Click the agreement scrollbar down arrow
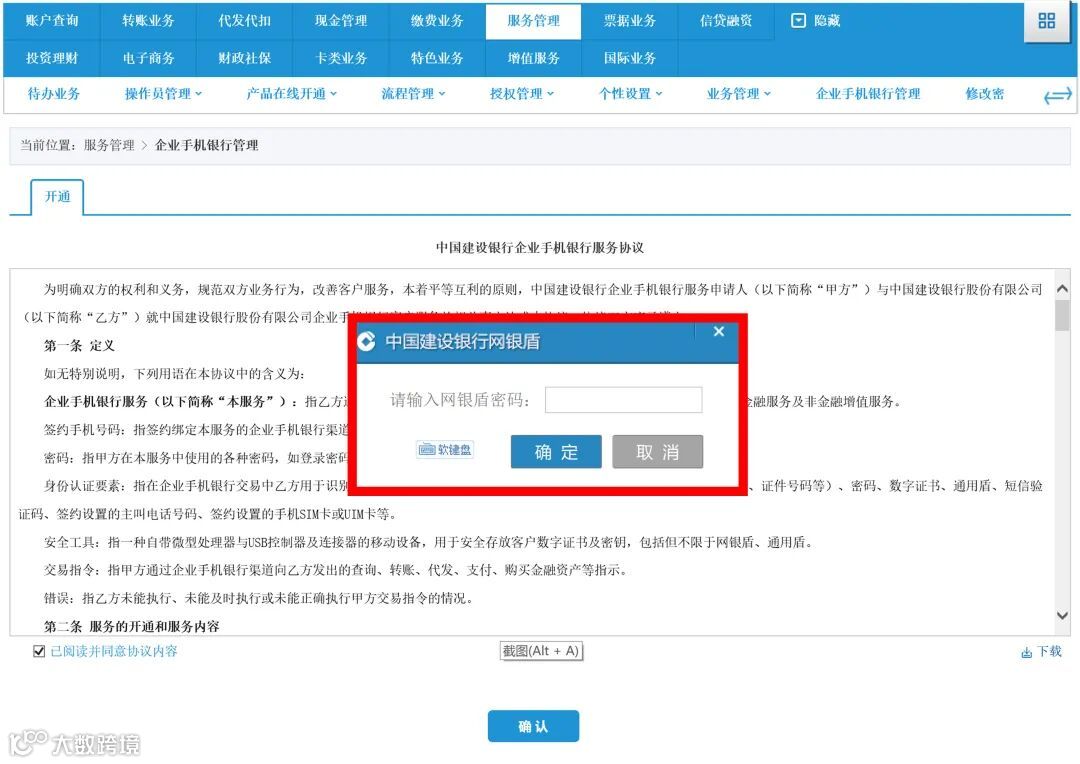This screenshot has width=1080, height=764. [1062, 615]
